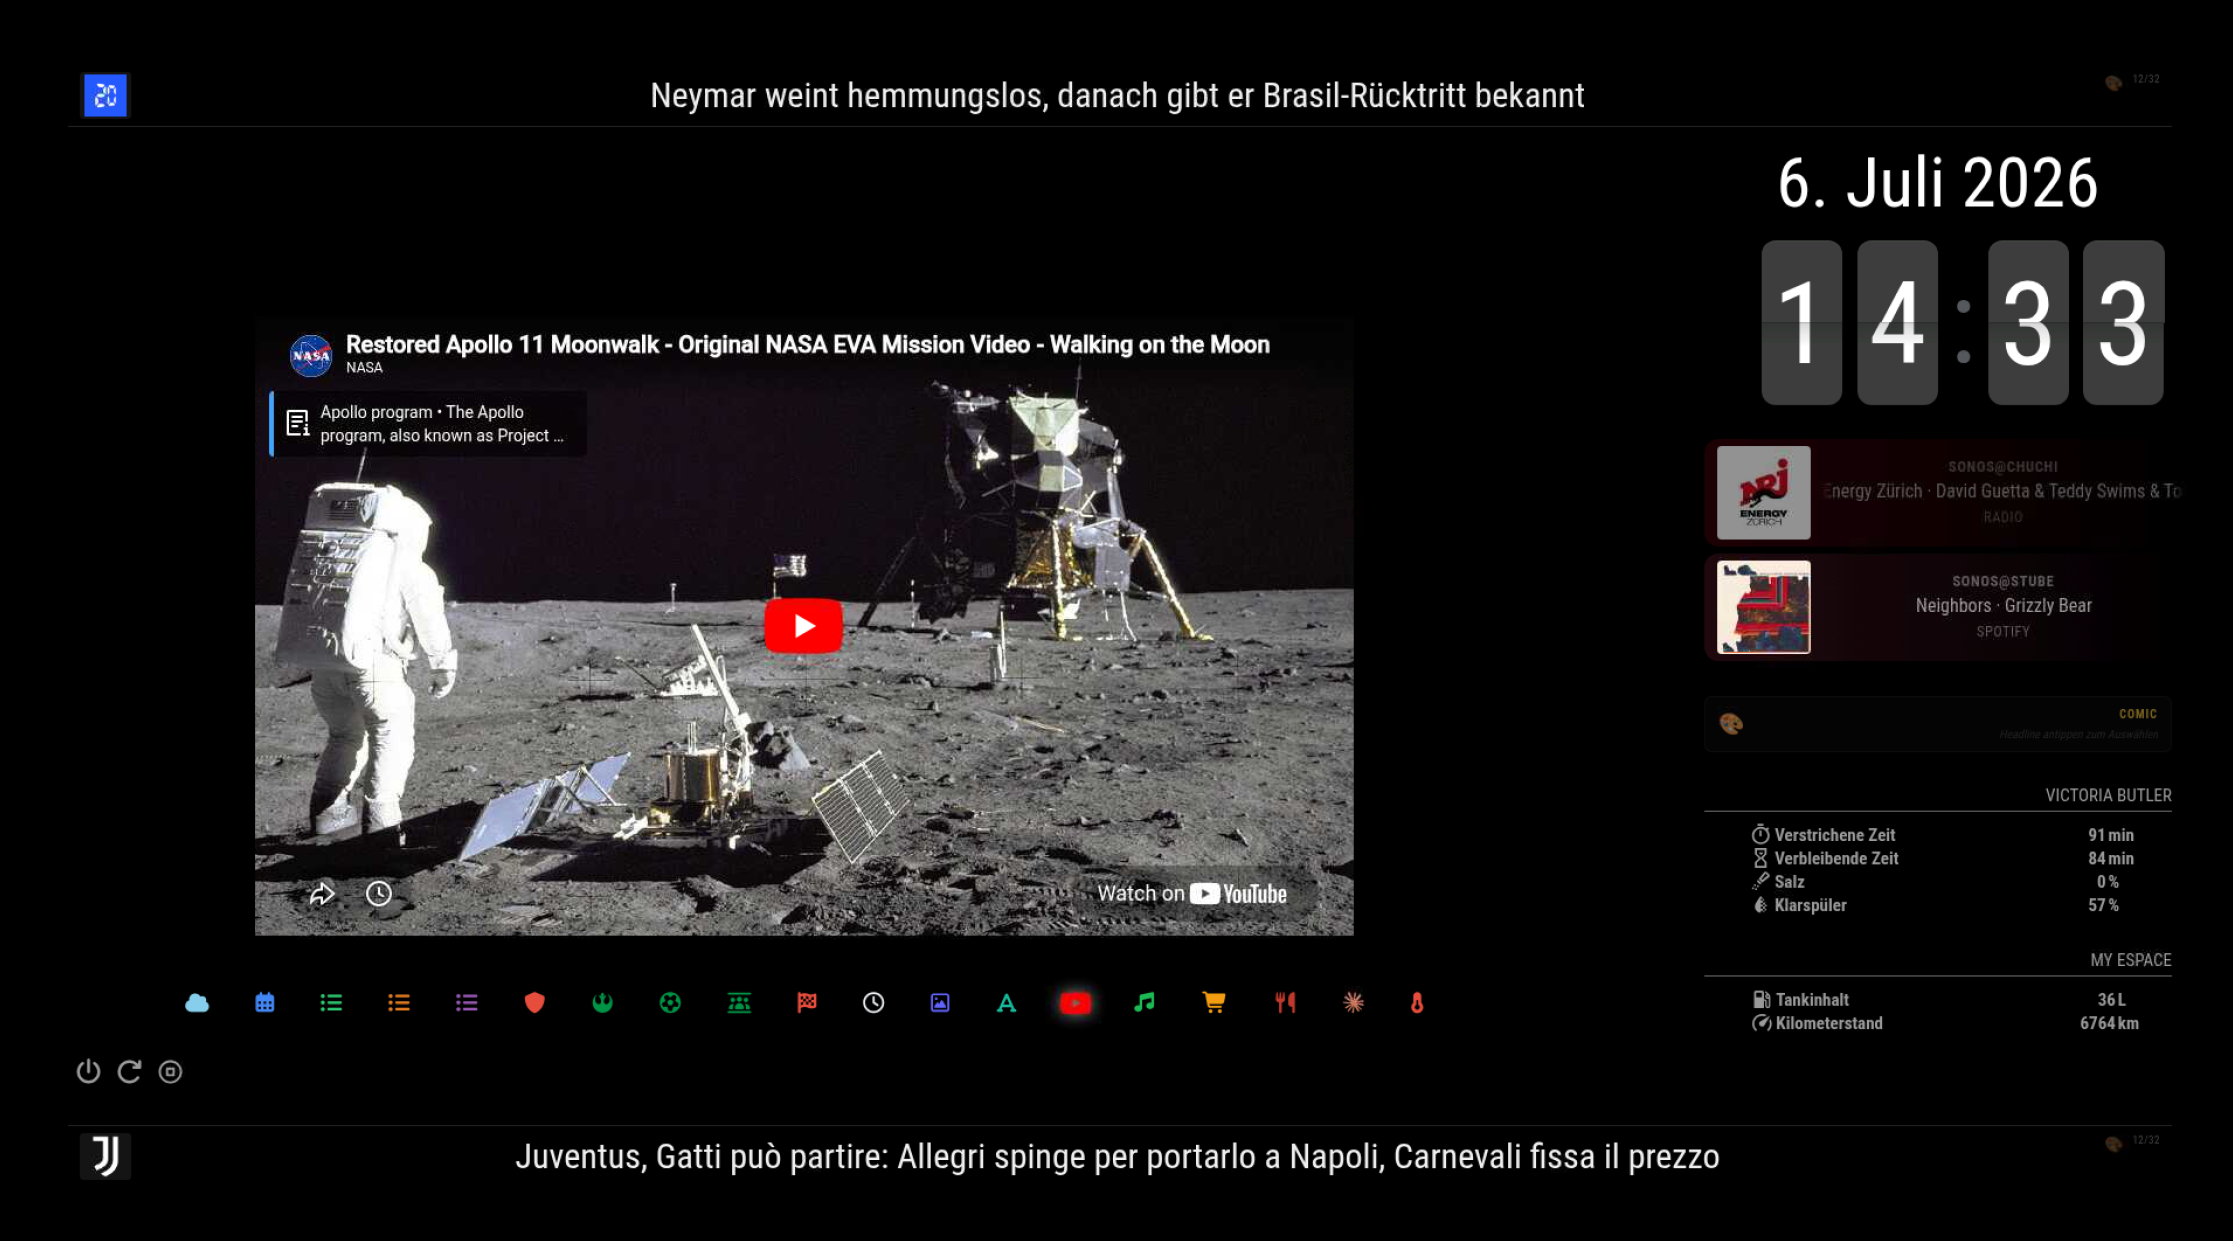
Task: Click the NRJ Energy Zürich cover thumbnail
Action: click(x=1764, y=493)
